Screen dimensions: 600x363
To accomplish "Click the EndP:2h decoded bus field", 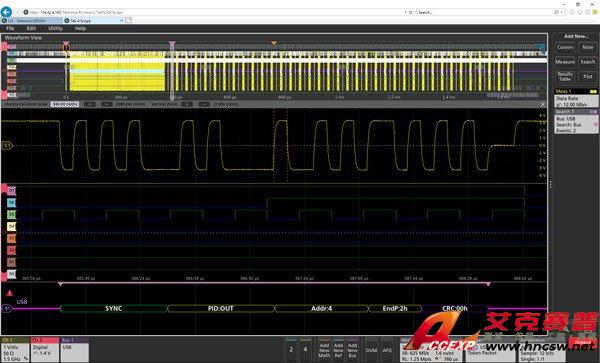I will (395, 308).
